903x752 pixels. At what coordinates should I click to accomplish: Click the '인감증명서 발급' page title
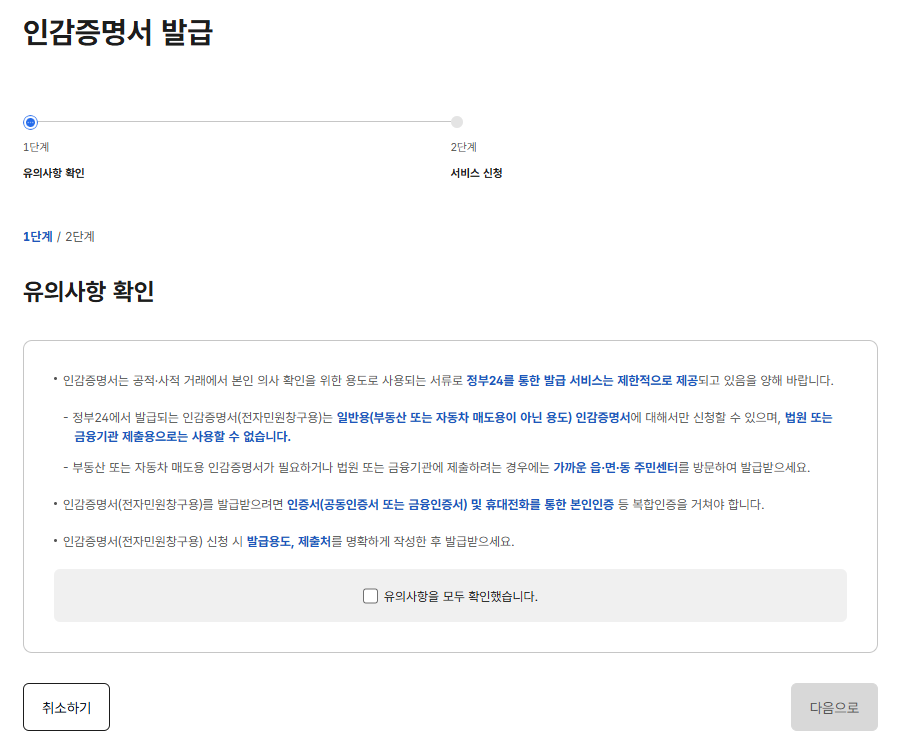coord(118,32)
